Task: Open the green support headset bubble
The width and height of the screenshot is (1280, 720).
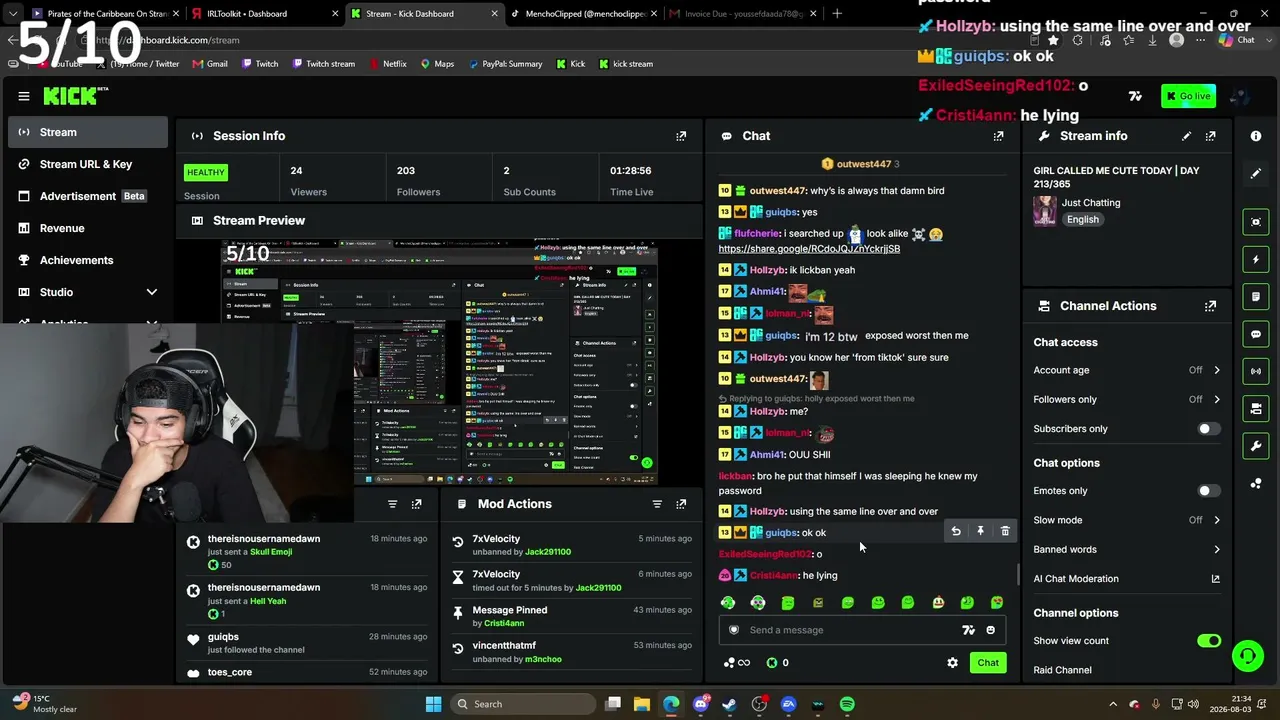Action: point(1247,656)
